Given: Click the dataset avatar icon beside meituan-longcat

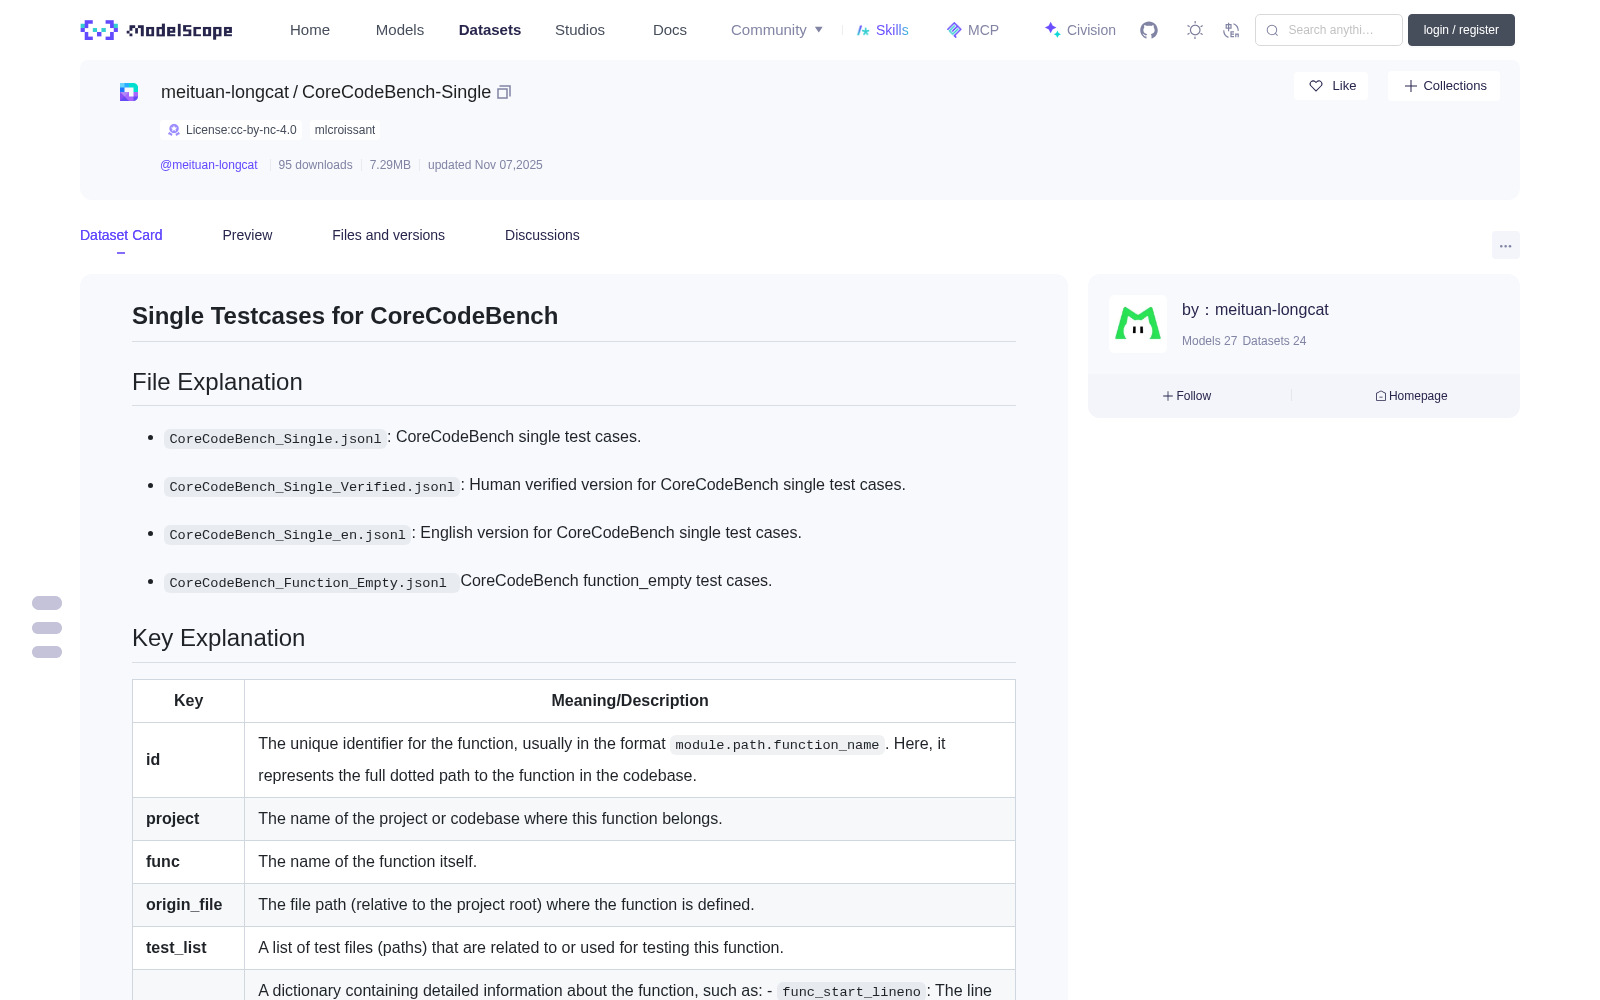Looking at the screenshot, I should click(x=129, y=92).
